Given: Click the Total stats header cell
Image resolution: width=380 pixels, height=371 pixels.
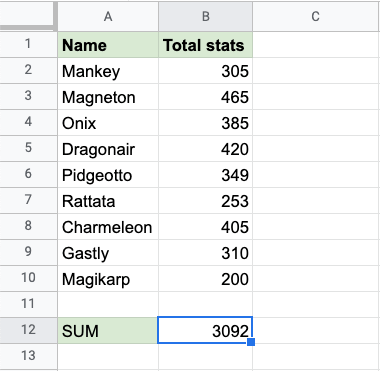Looking at the screenshot, I should [x=205, y=45].
